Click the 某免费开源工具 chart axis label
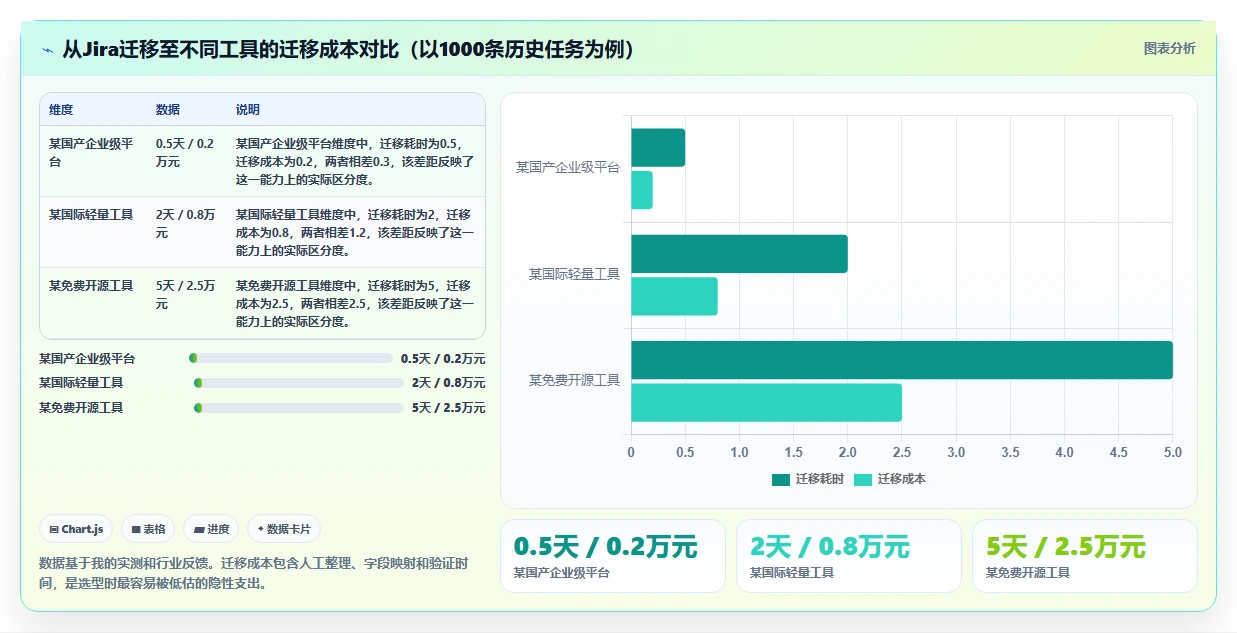The image size is (1237, 633). tap(574, 380)
